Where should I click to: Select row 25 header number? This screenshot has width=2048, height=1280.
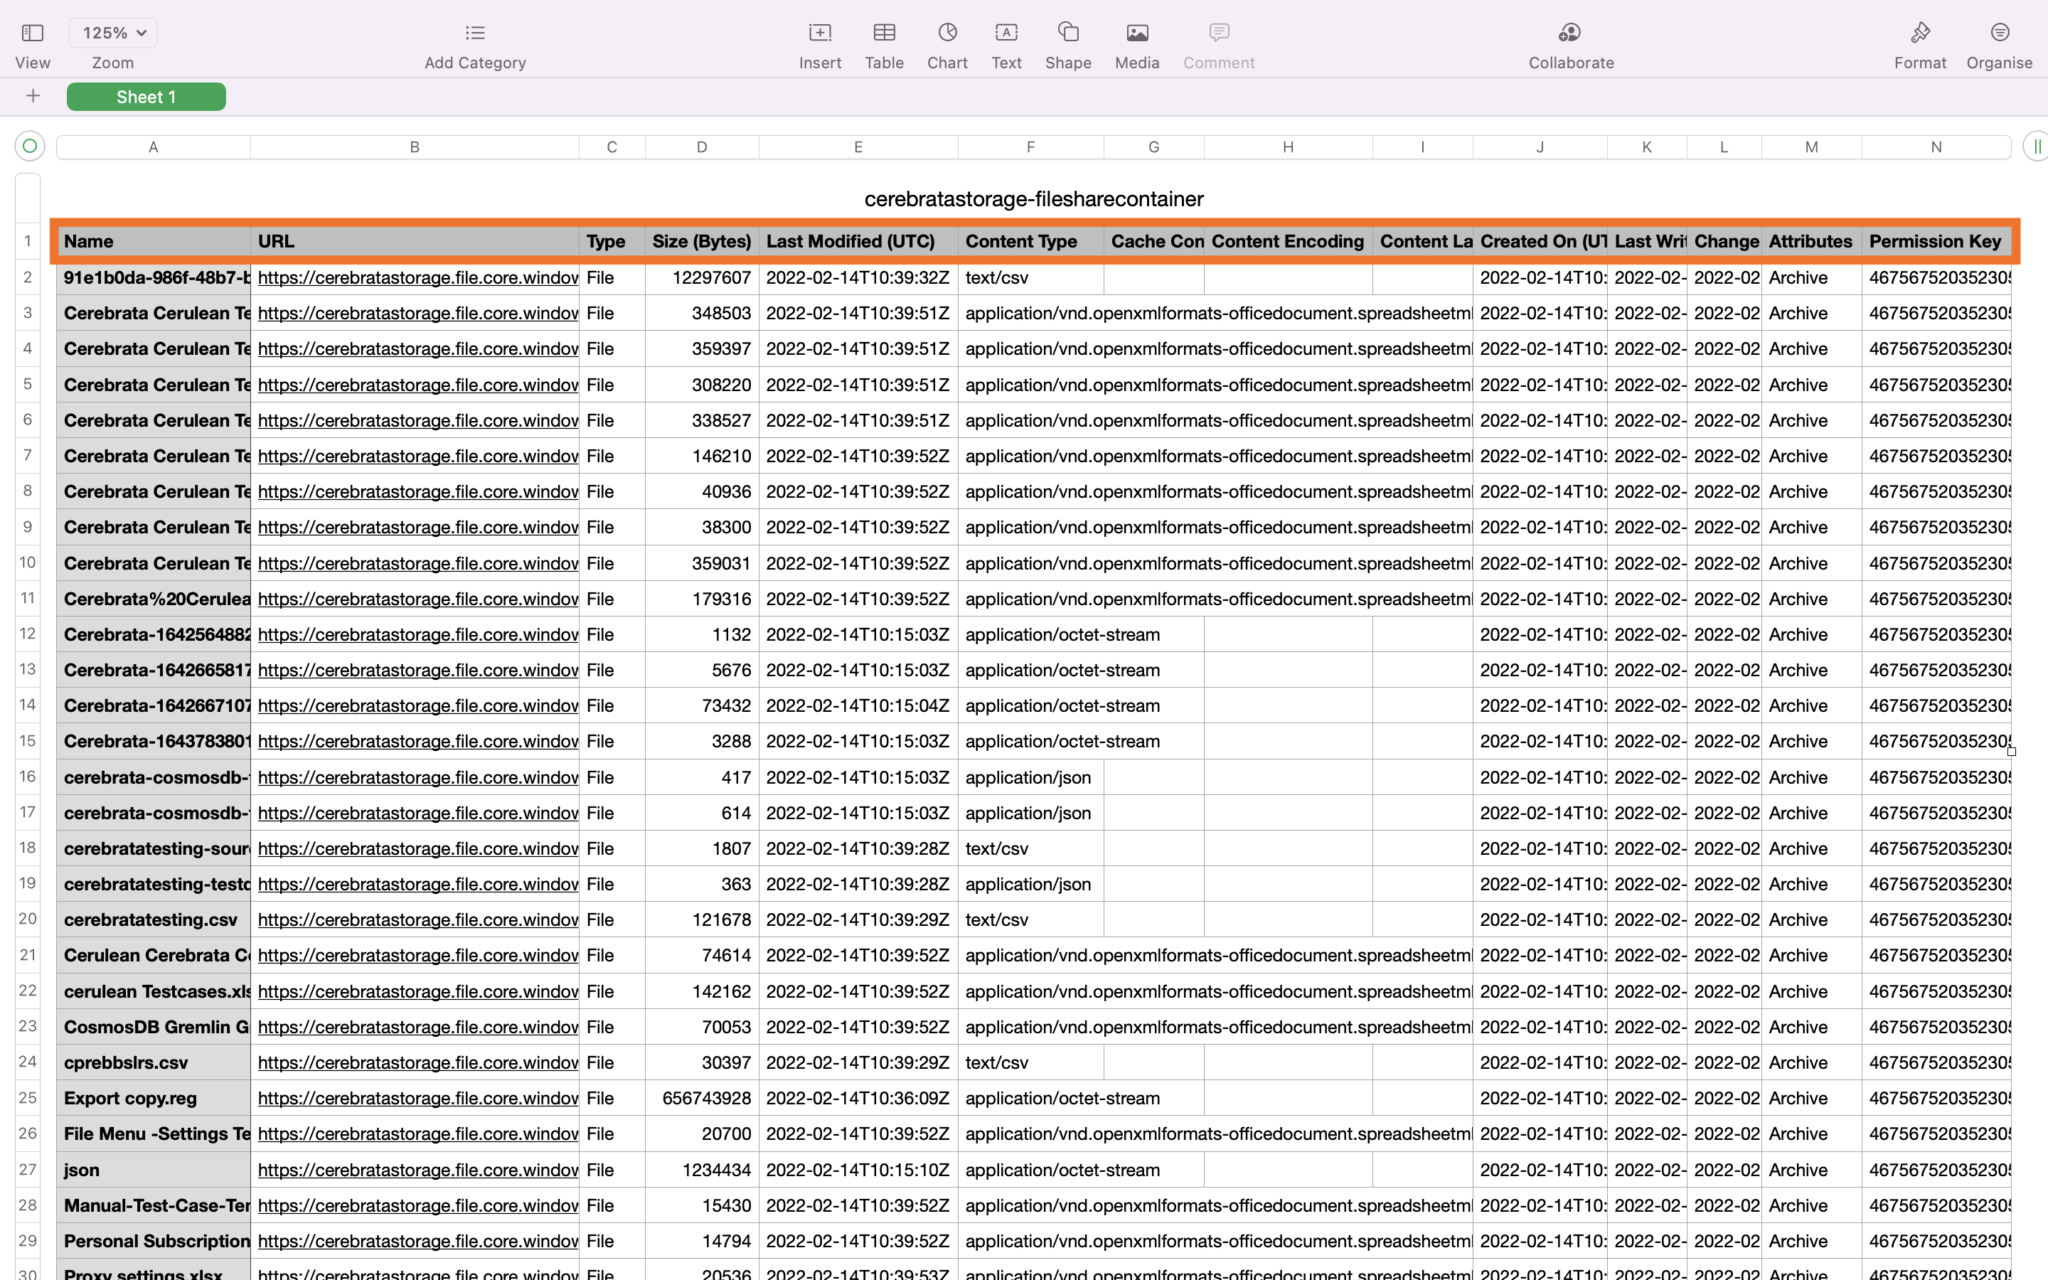tap(28, 1098)
